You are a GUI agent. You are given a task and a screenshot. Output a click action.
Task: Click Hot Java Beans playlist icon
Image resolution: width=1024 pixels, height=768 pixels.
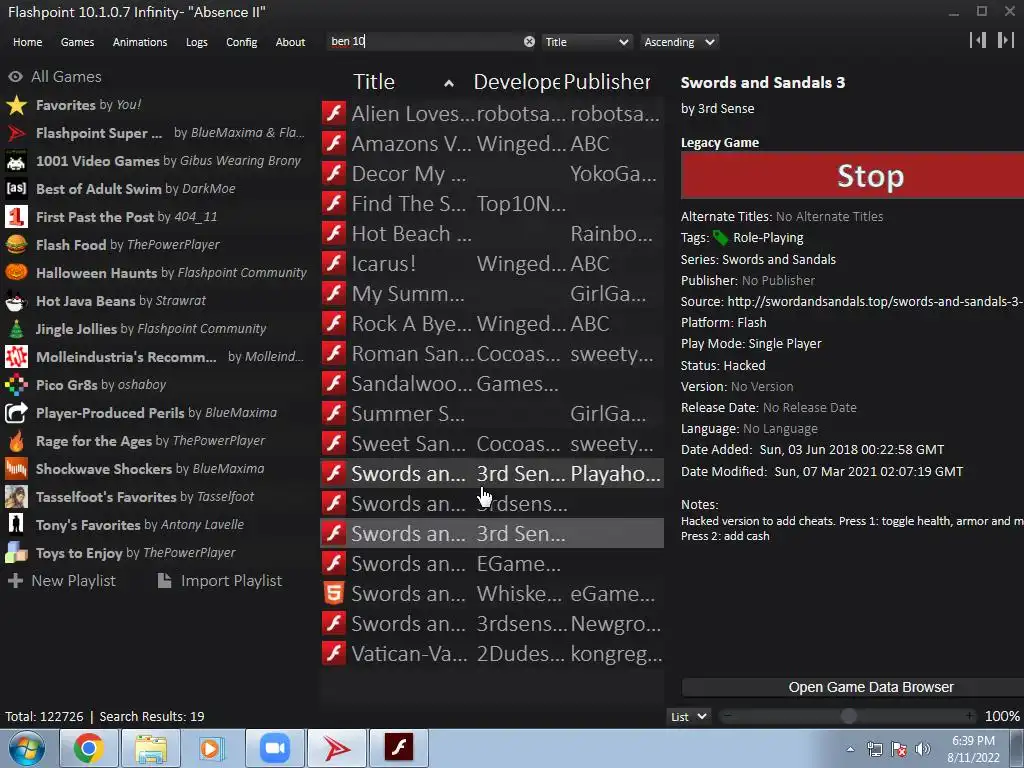[x=16, y=300]
